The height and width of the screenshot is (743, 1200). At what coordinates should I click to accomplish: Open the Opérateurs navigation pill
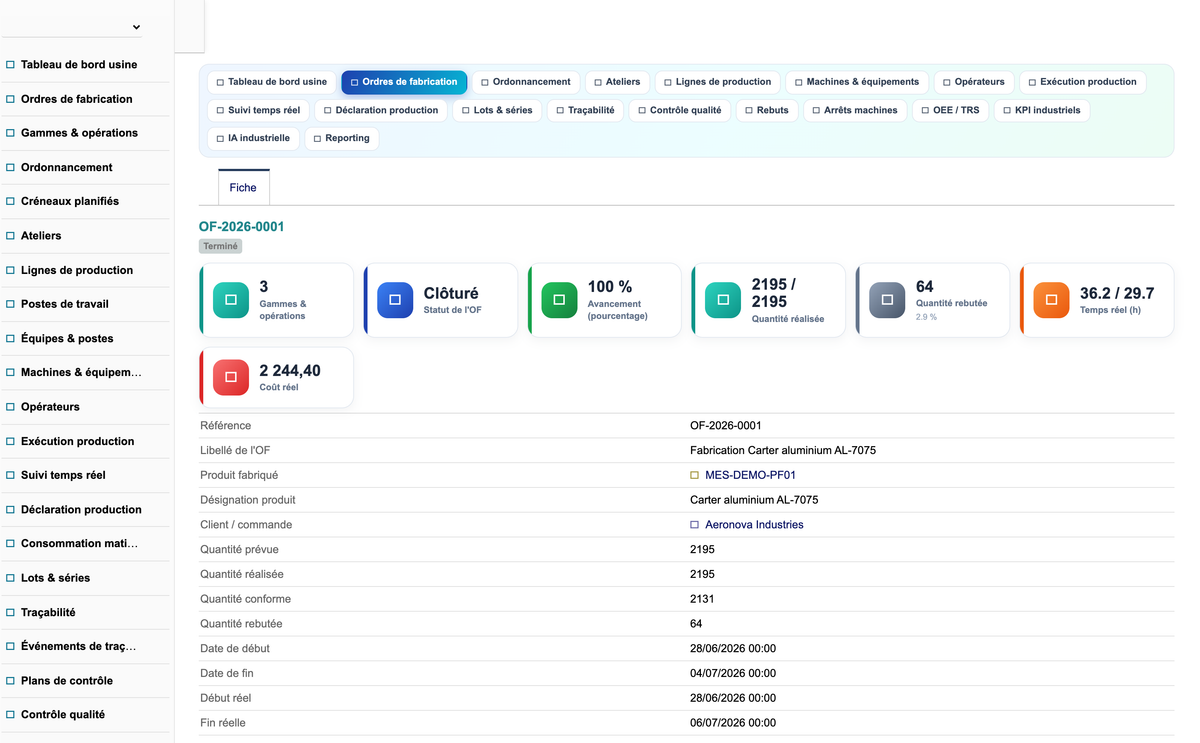974,82
